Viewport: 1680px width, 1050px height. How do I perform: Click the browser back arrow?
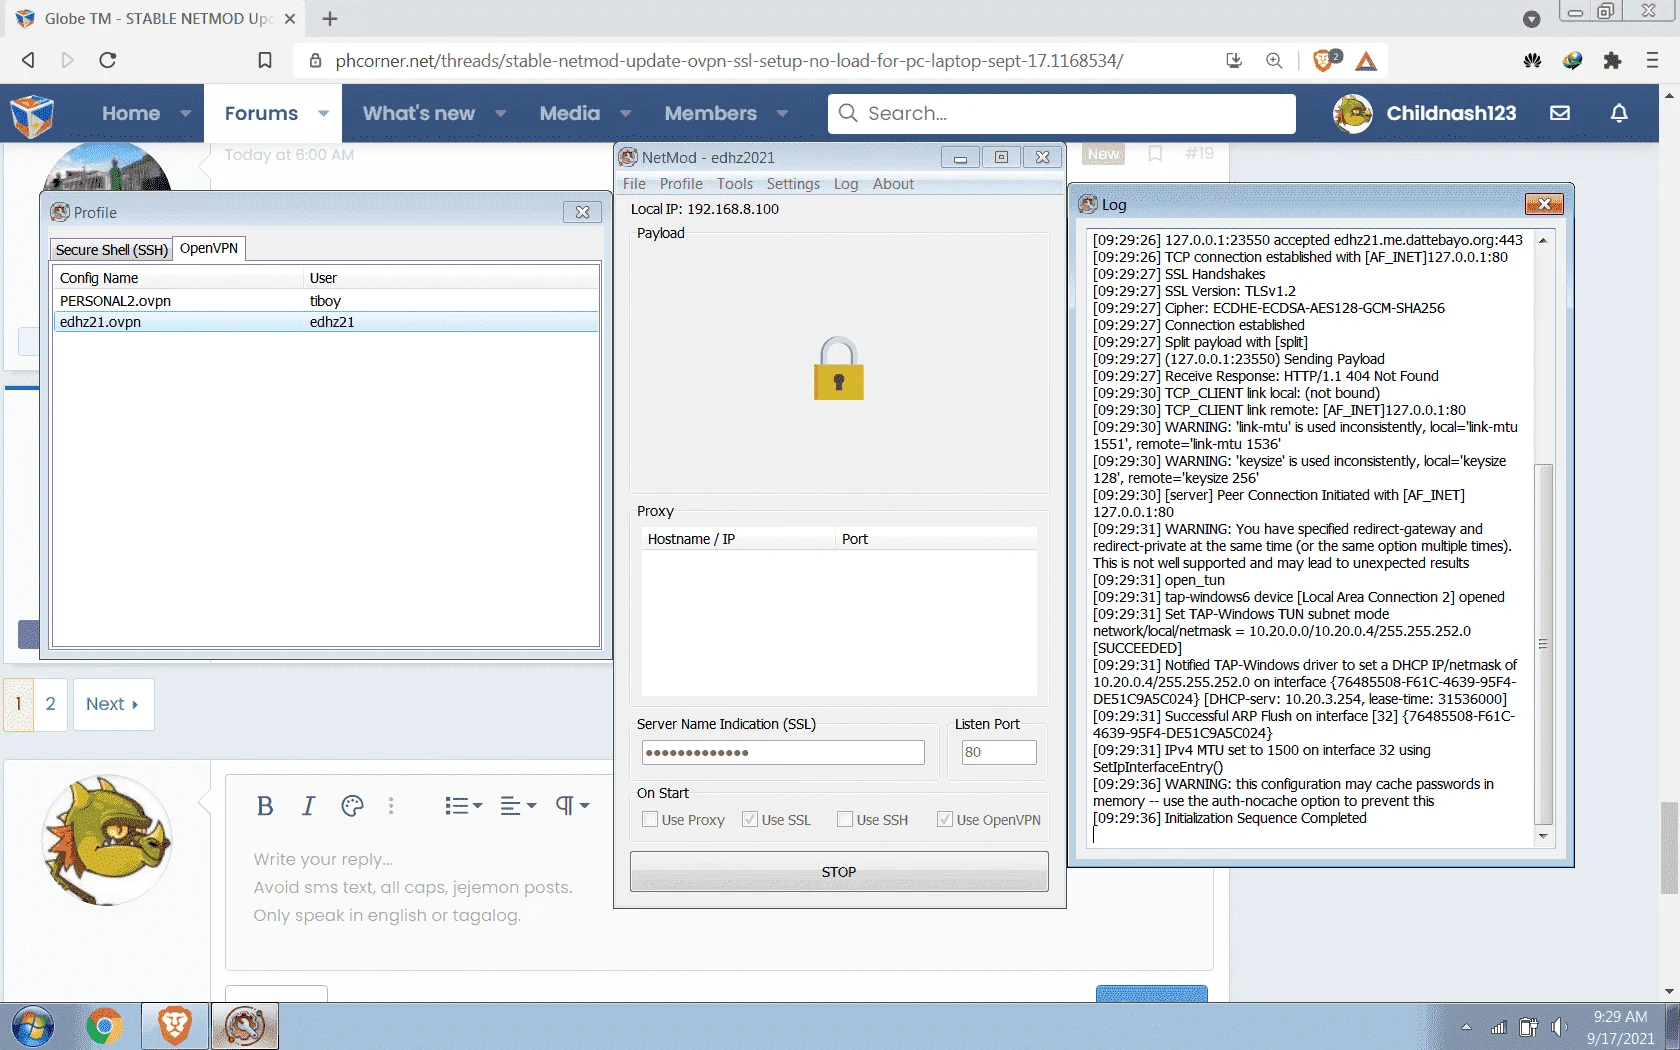pyautogui.click(x=28, y=60)
